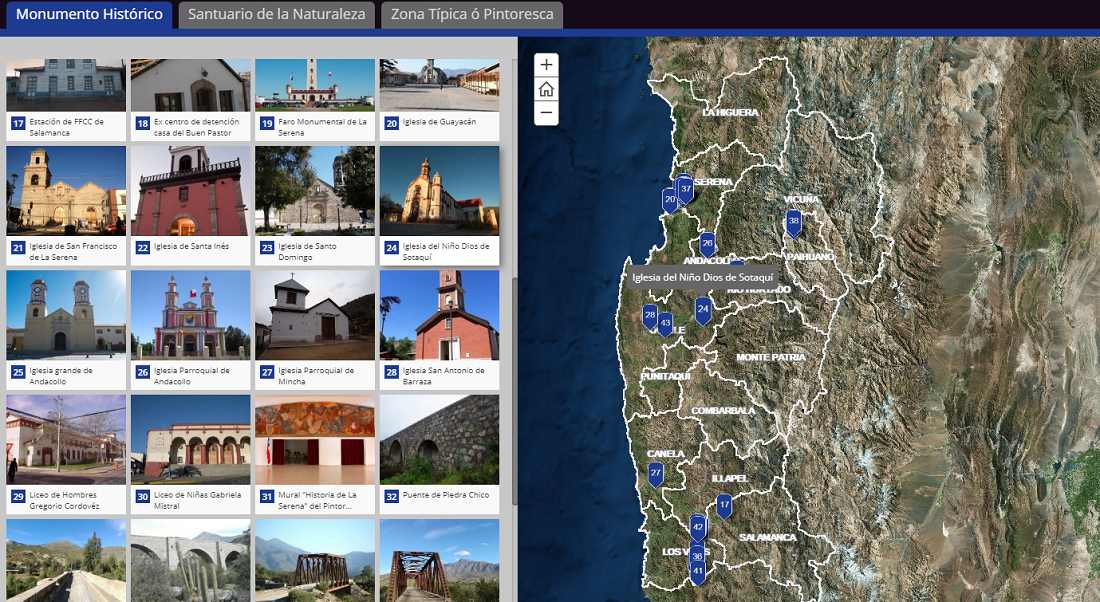This screenshot has height=602, width=1100.
Task: Select map marker 43 on the map
Action: (665, 324)
